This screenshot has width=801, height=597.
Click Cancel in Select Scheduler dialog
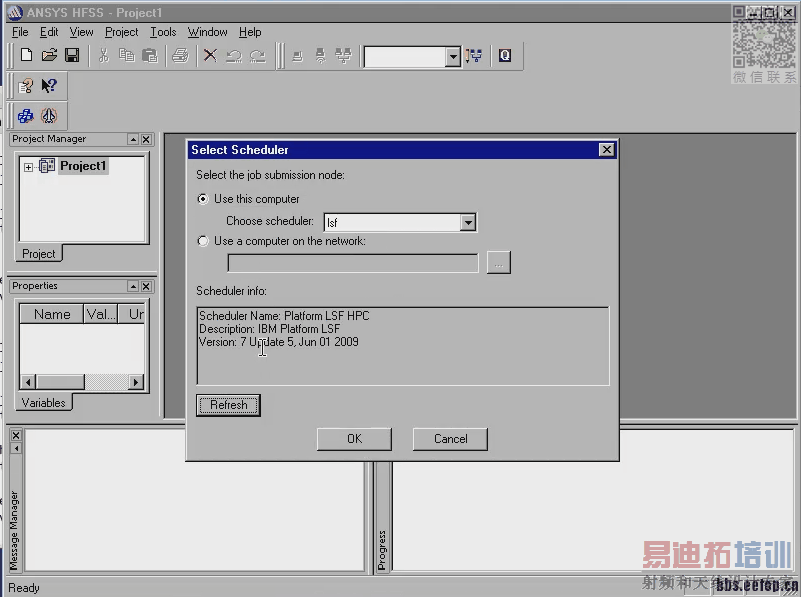pyautogui.click(x=450, y=439)
